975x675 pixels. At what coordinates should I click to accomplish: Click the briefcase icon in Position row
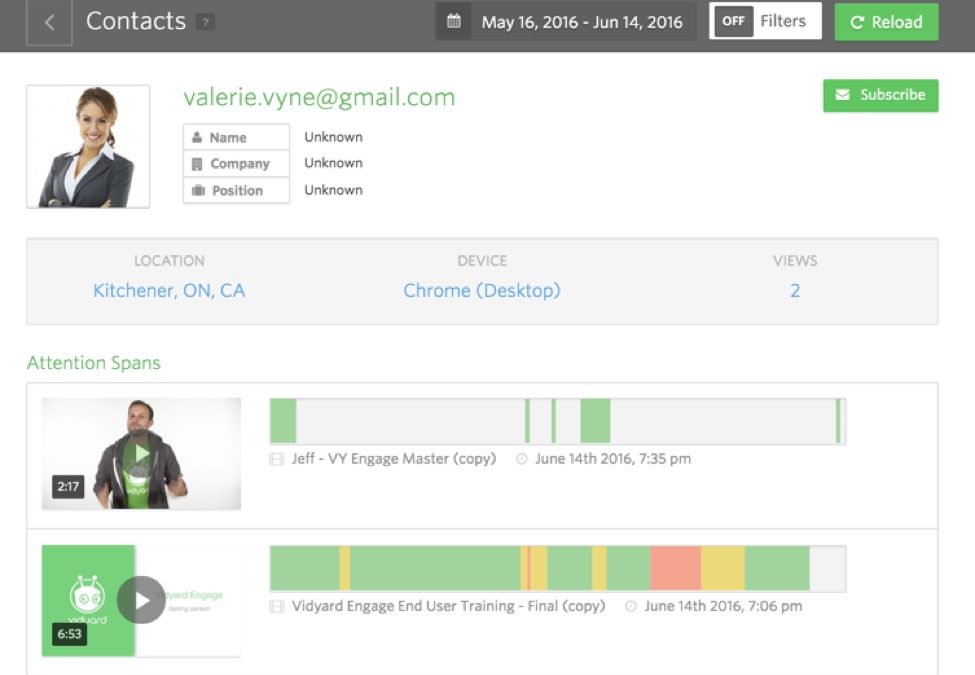pyautogui.click(x=198, y=190)
